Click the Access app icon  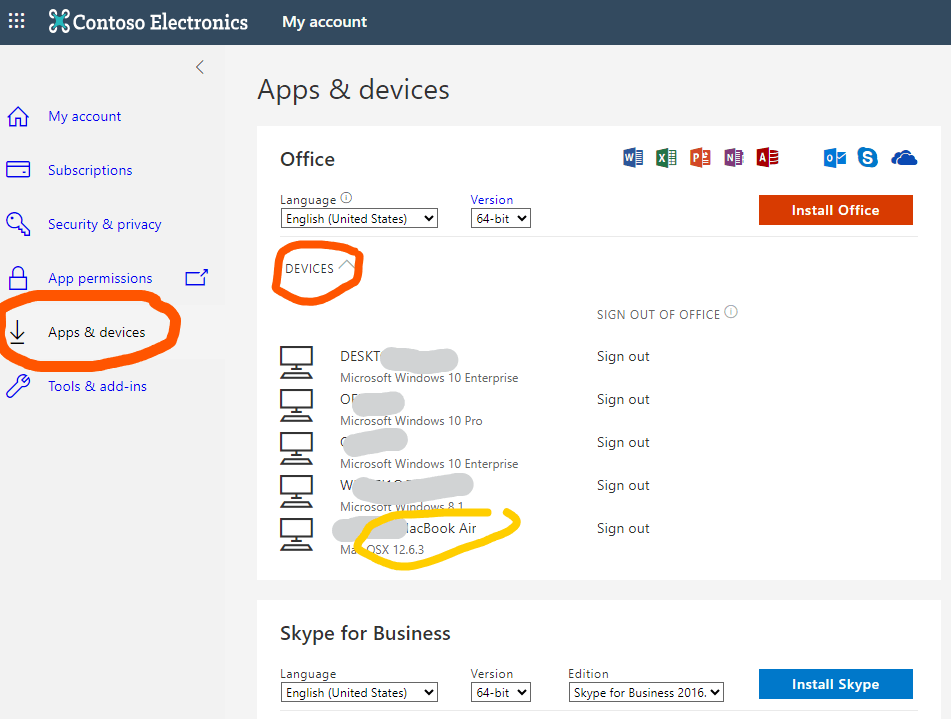coord(767,158)
